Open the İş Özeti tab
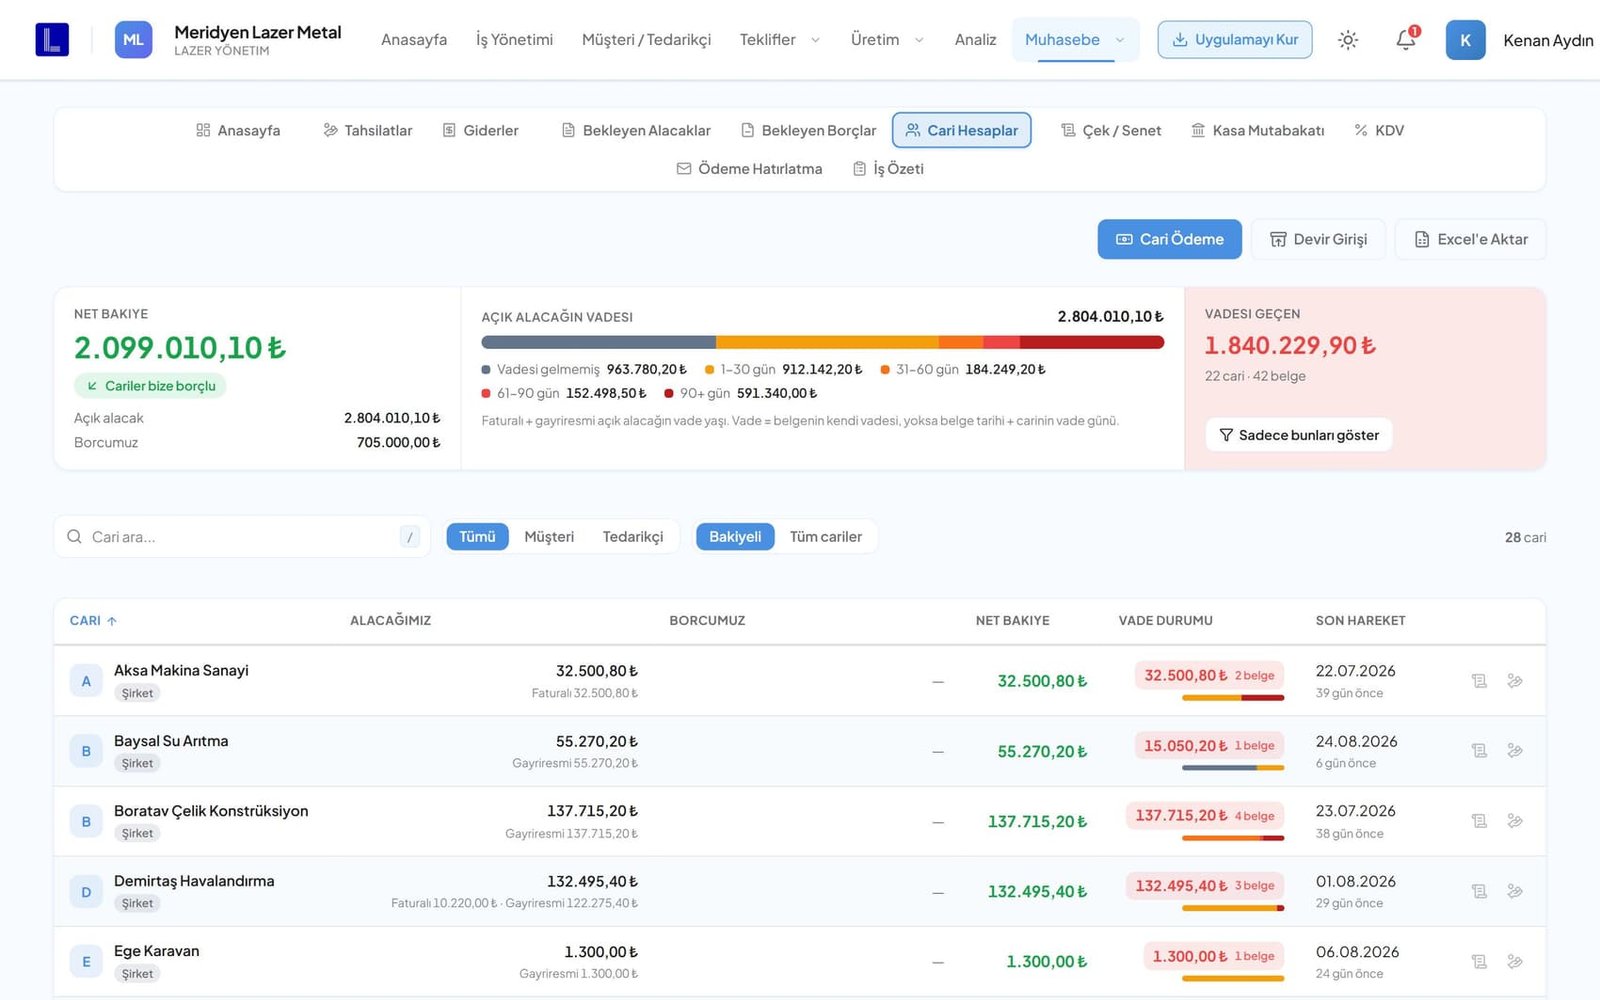 tap(888, 169)
